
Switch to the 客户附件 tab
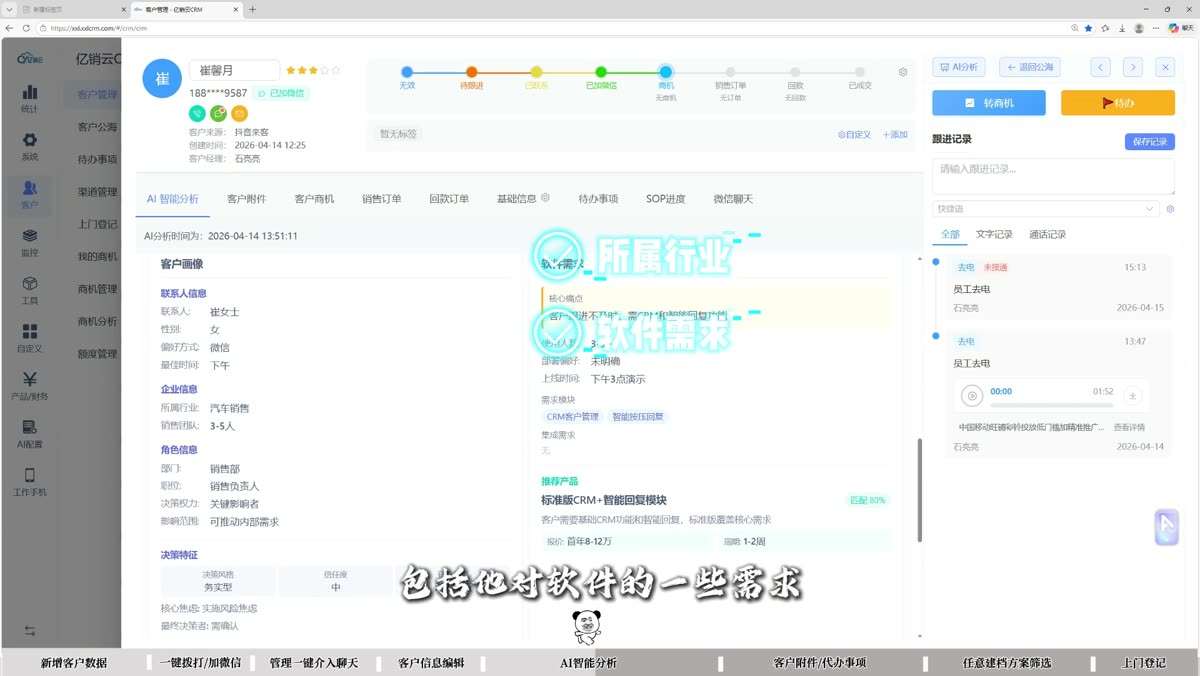click(x=246, y=199)
